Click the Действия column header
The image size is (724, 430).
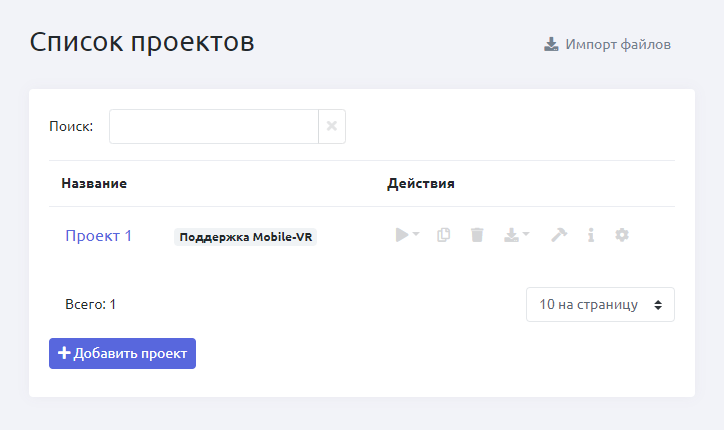pyautogui.click(x=421, y=184)
